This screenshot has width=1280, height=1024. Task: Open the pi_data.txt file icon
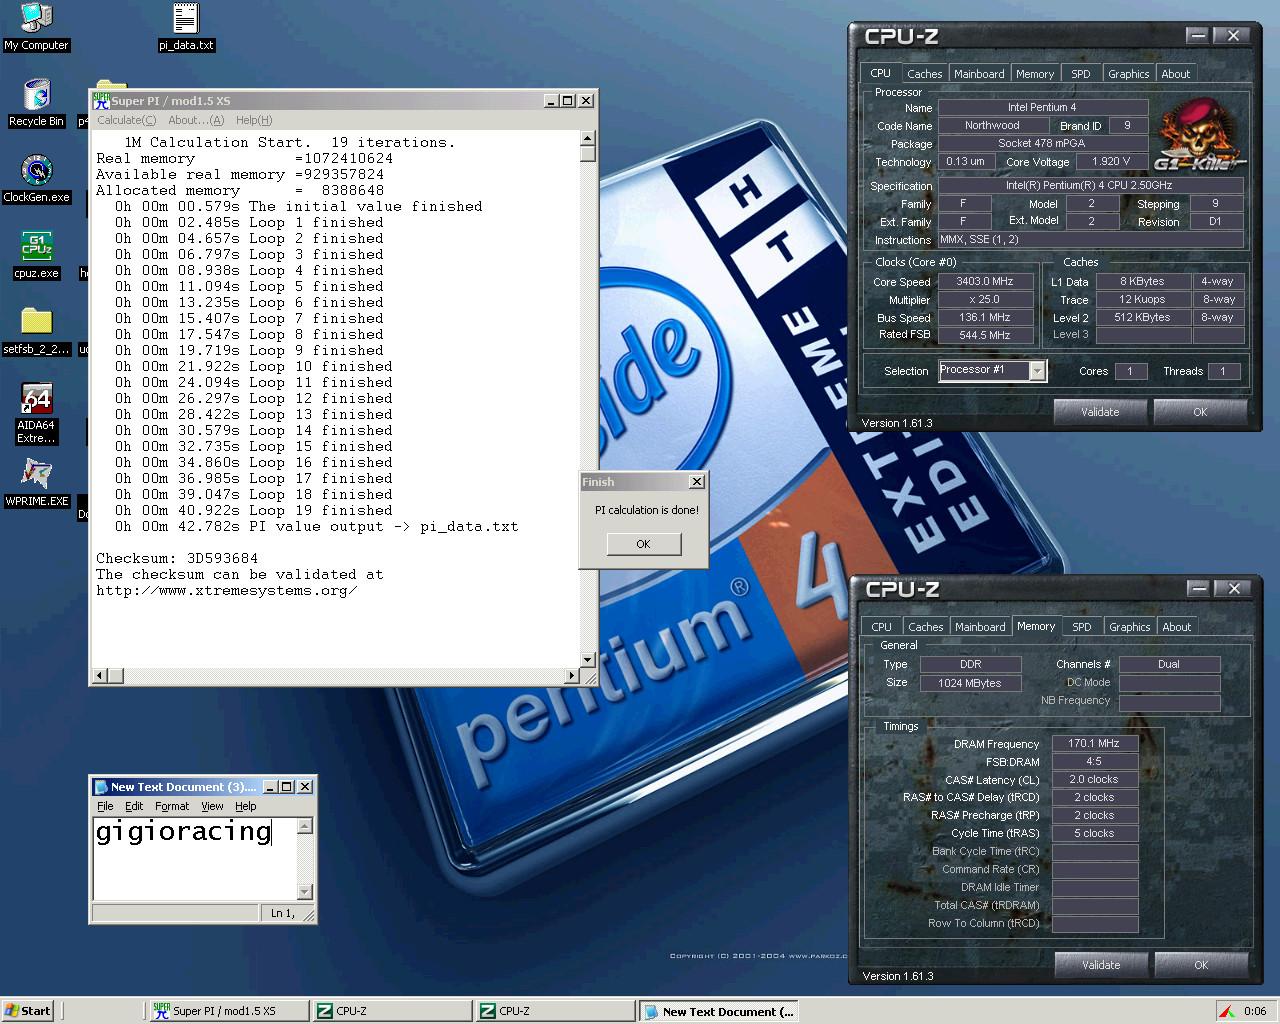pyautogui.click(x=186, y=27)
